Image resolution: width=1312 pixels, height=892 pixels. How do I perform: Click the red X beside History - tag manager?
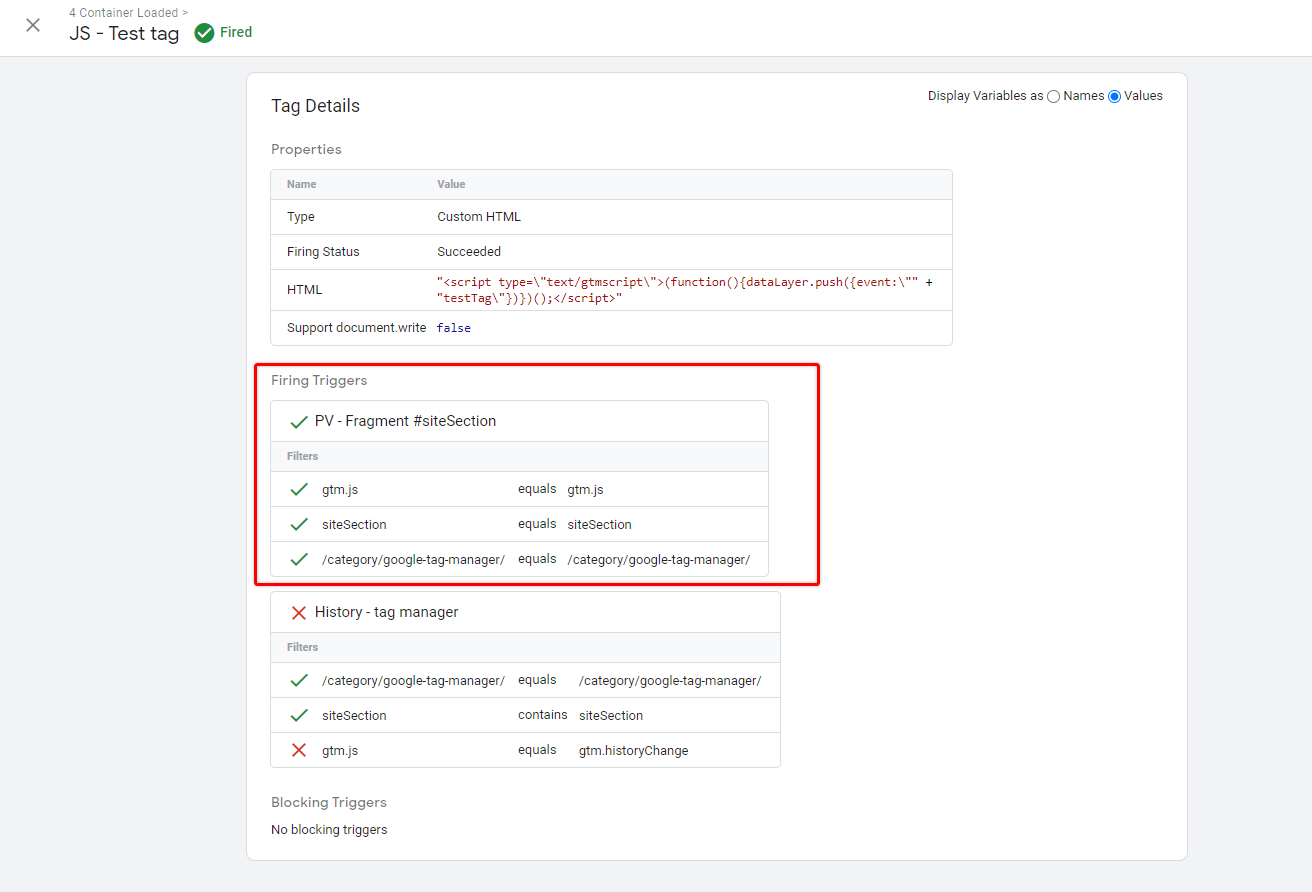click(x=297, y=611)
